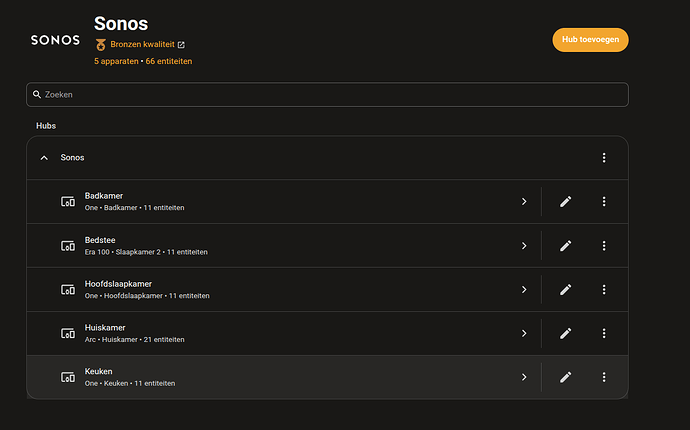Click the pencil icon for Bedstee

tap(565, 246)
